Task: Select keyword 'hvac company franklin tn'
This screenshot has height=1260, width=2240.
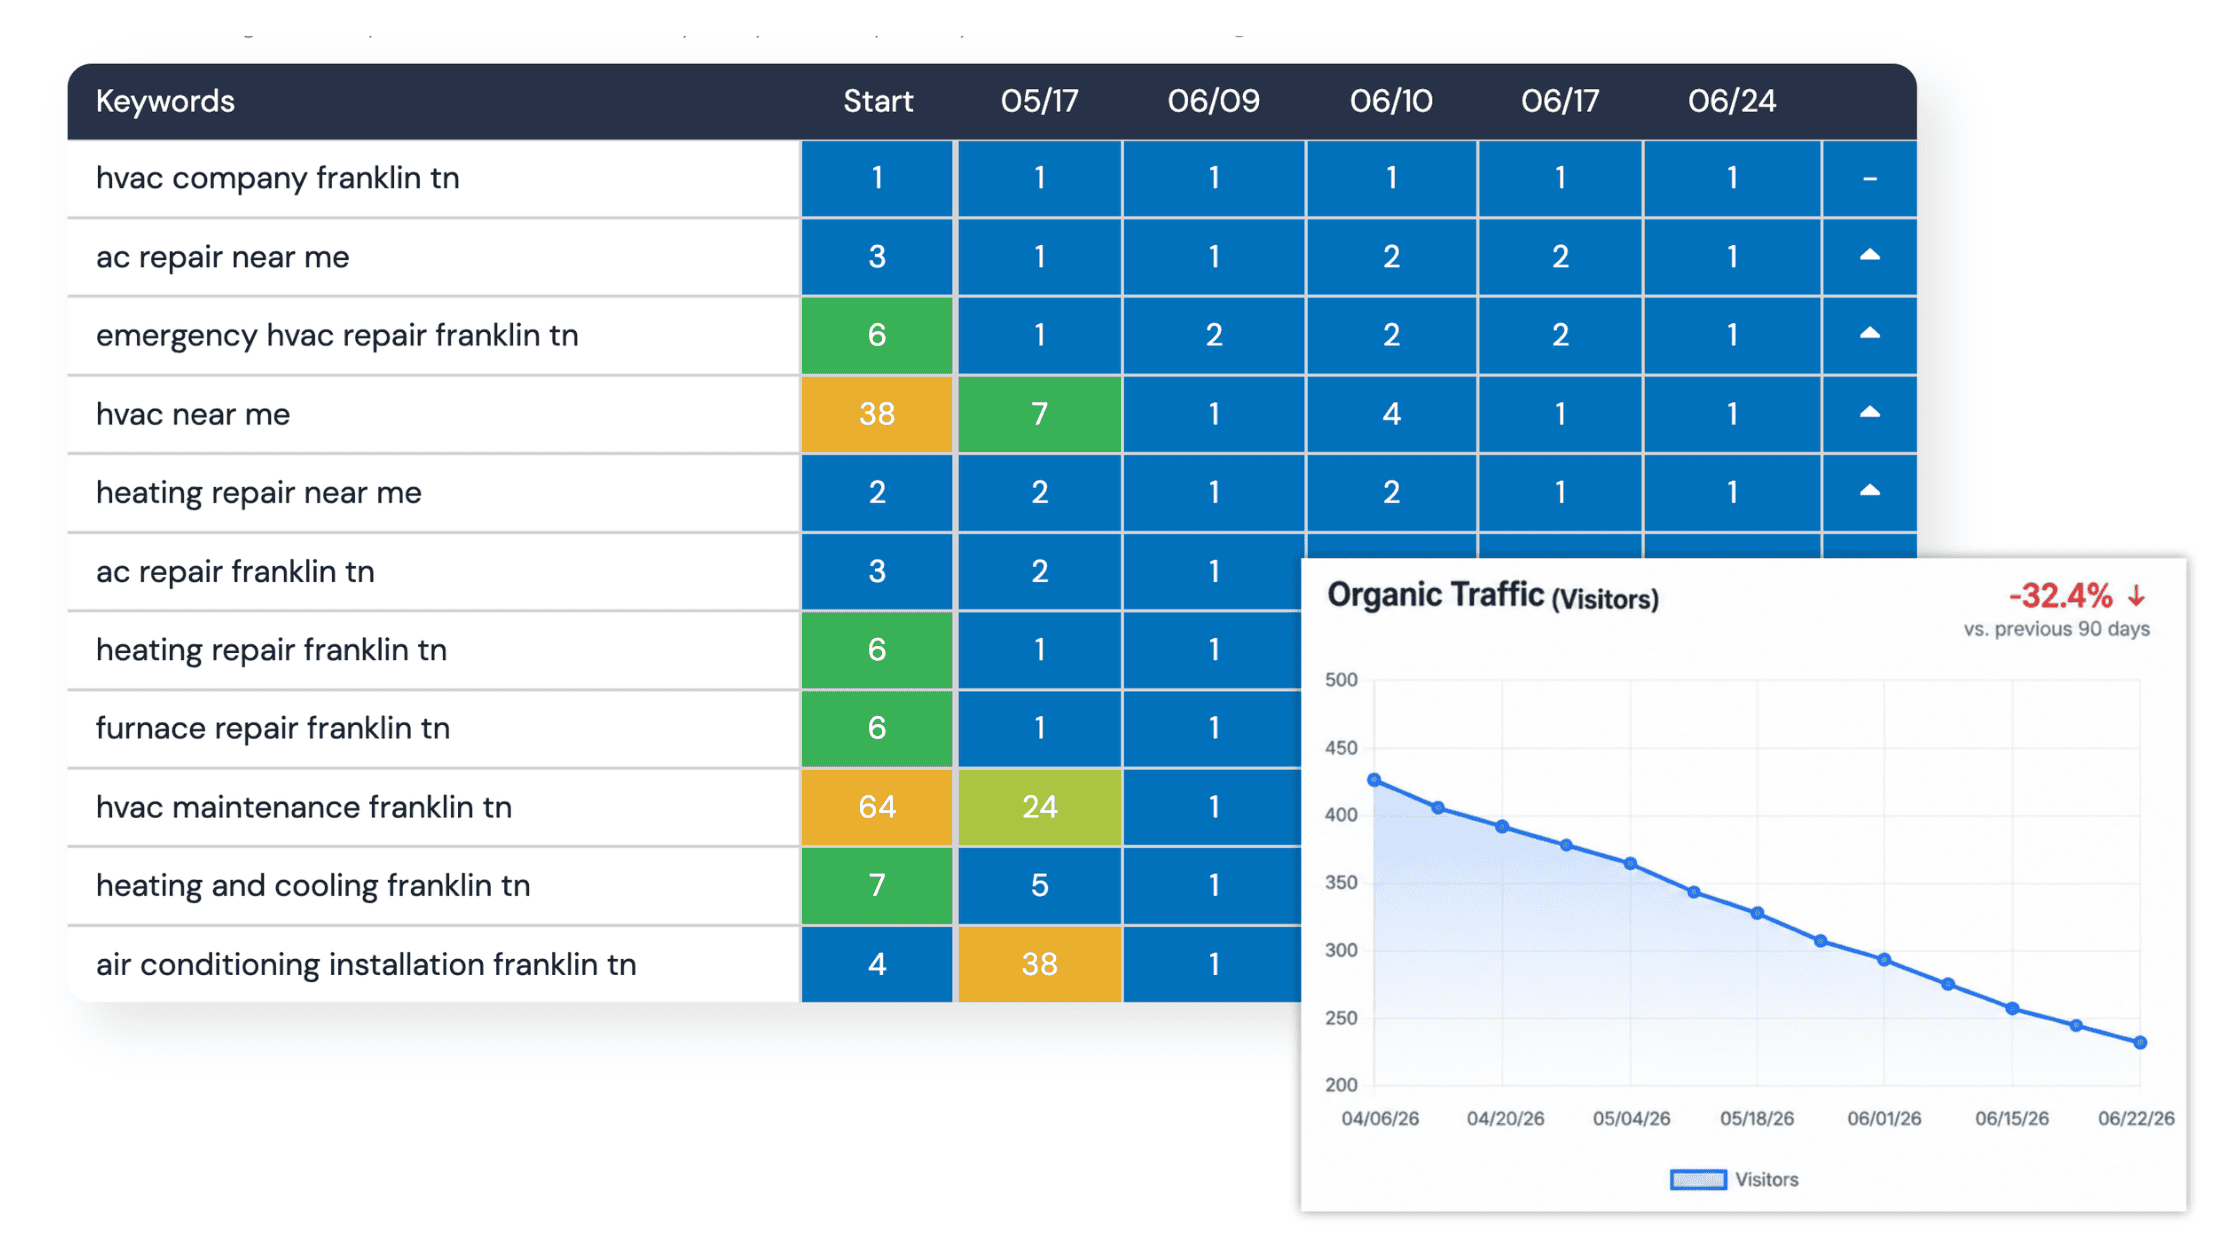Action: [278, 178]
